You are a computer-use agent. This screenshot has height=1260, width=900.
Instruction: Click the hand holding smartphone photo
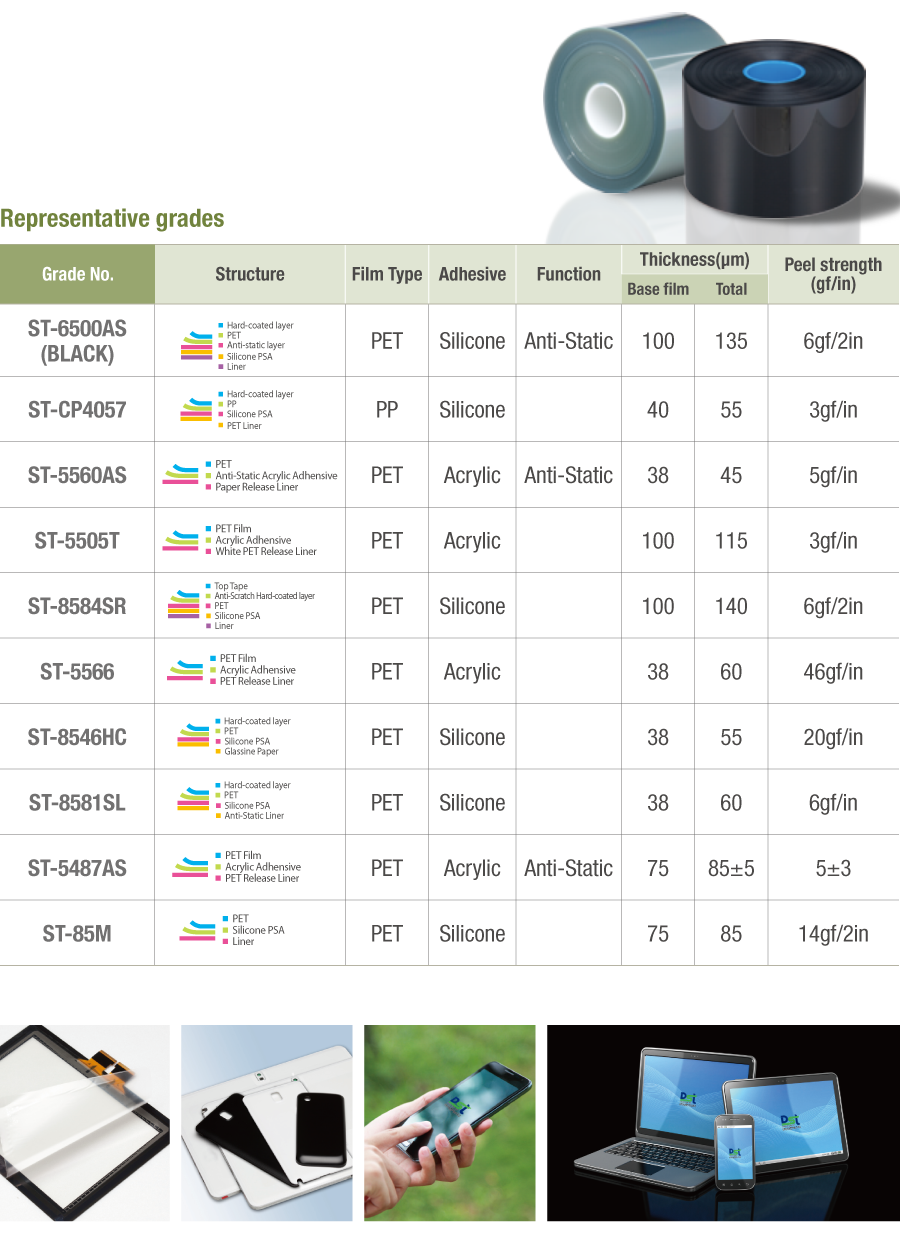coord(449,1122)
